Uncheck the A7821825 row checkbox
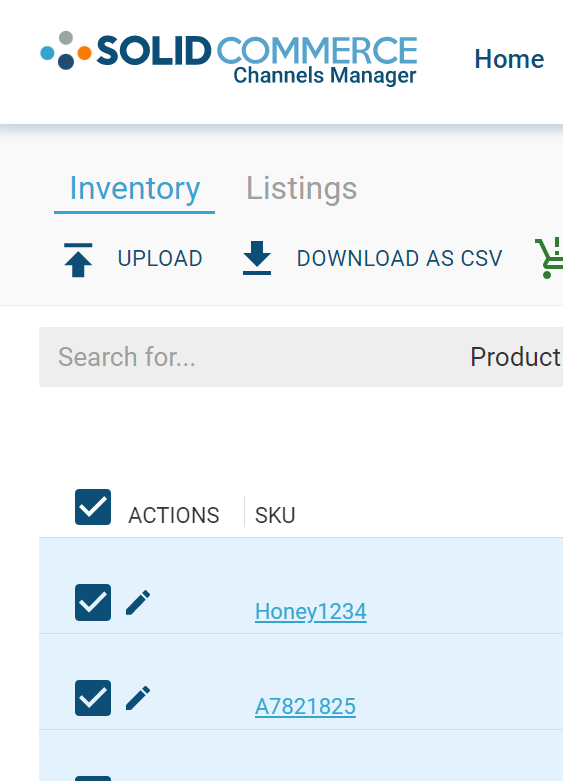The width and height of the screenshot is (563, 781). (93, 698)
